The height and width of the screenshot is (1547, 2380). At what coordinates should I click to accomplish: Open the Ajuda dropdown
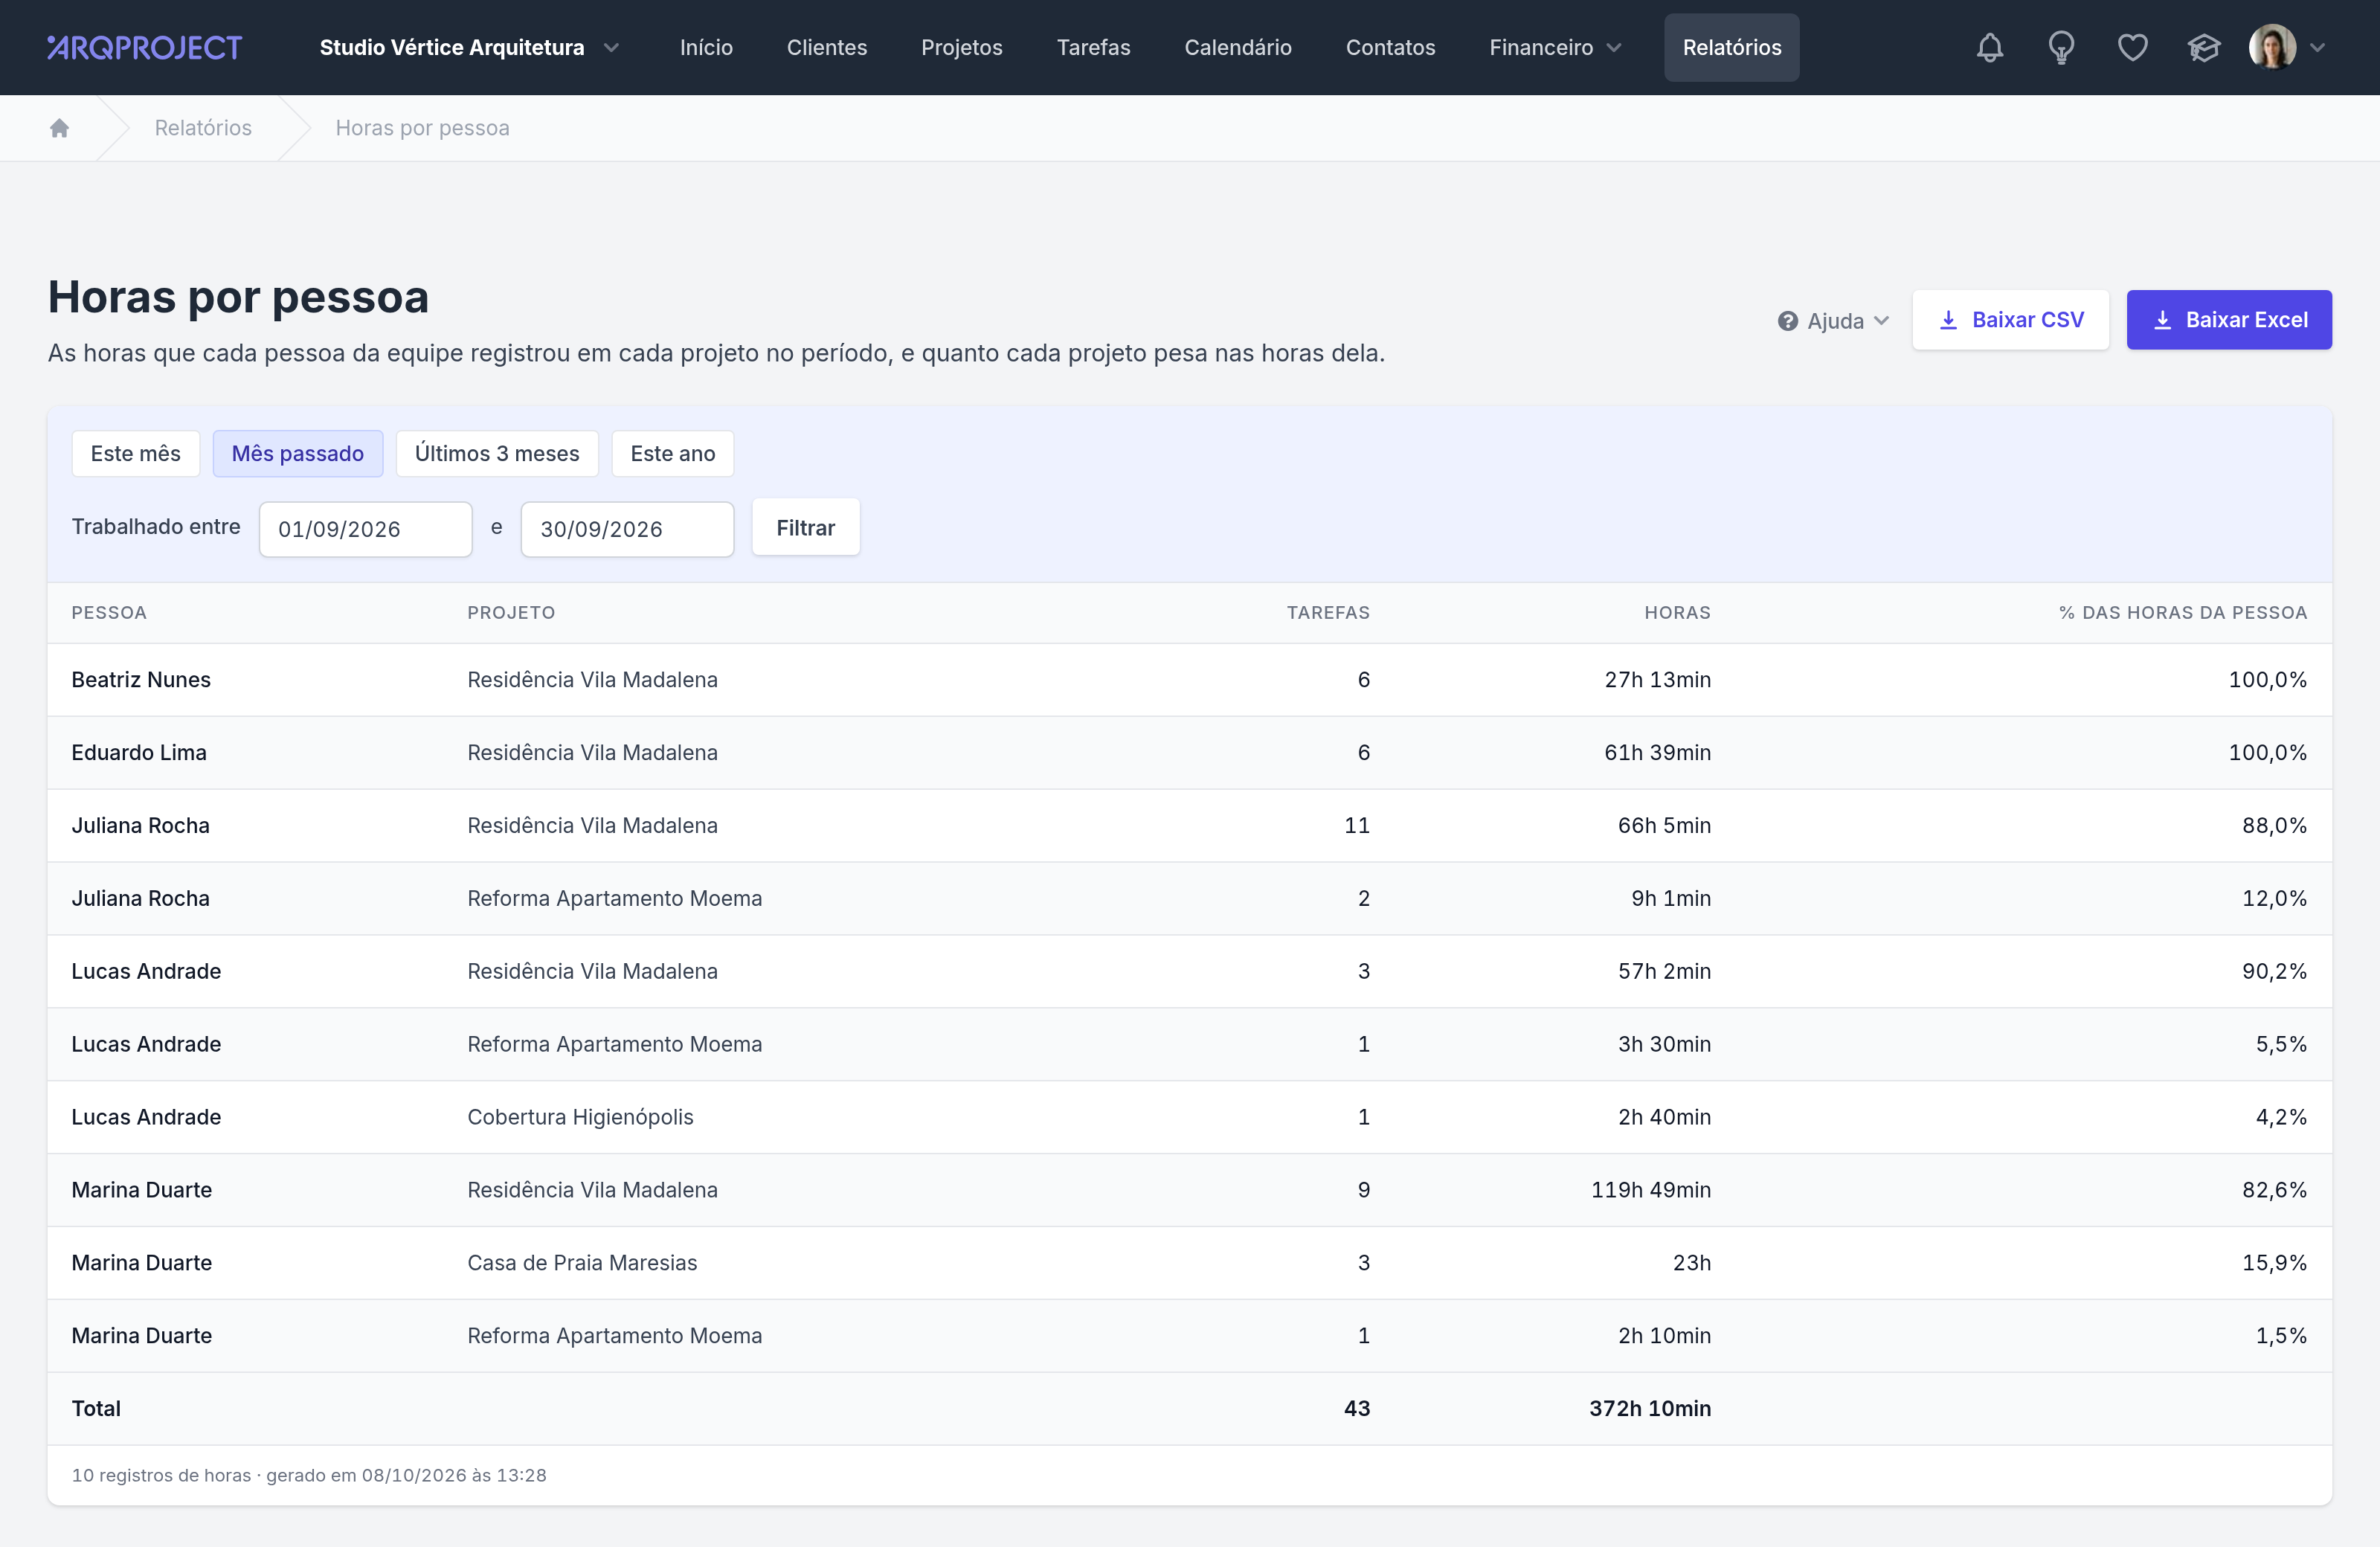pos(1834,321)
